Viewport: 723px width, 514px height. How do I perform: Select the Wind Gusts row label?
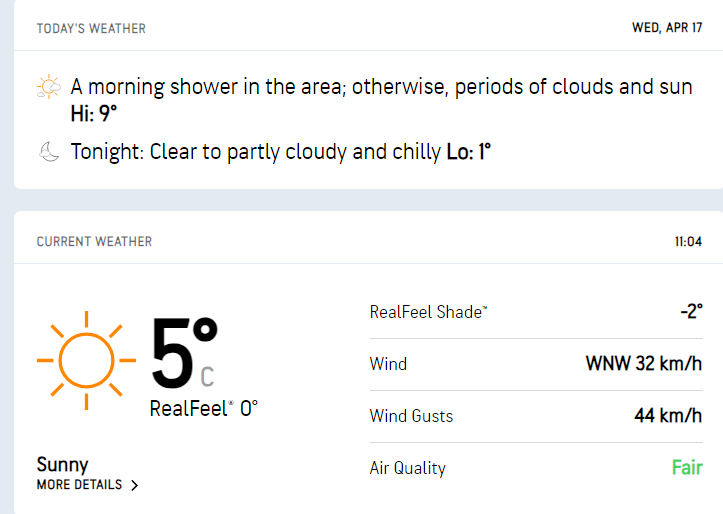tap(411, 416)
